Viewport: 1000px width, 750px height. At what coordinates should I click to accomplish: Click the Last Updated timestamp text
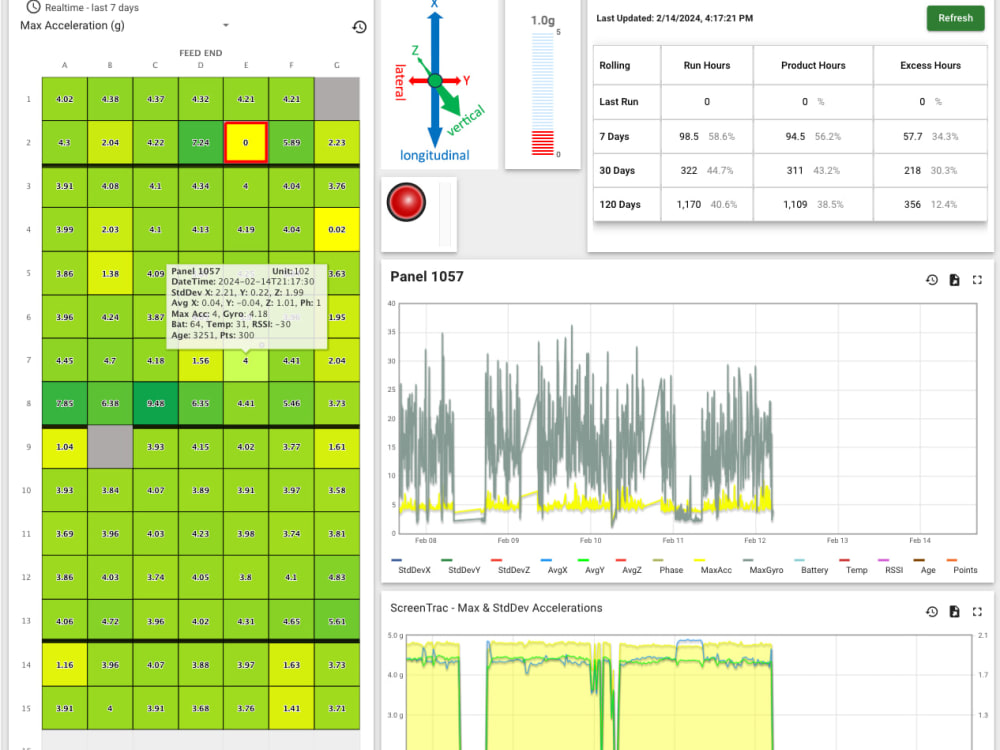click(x=674, y=18)
